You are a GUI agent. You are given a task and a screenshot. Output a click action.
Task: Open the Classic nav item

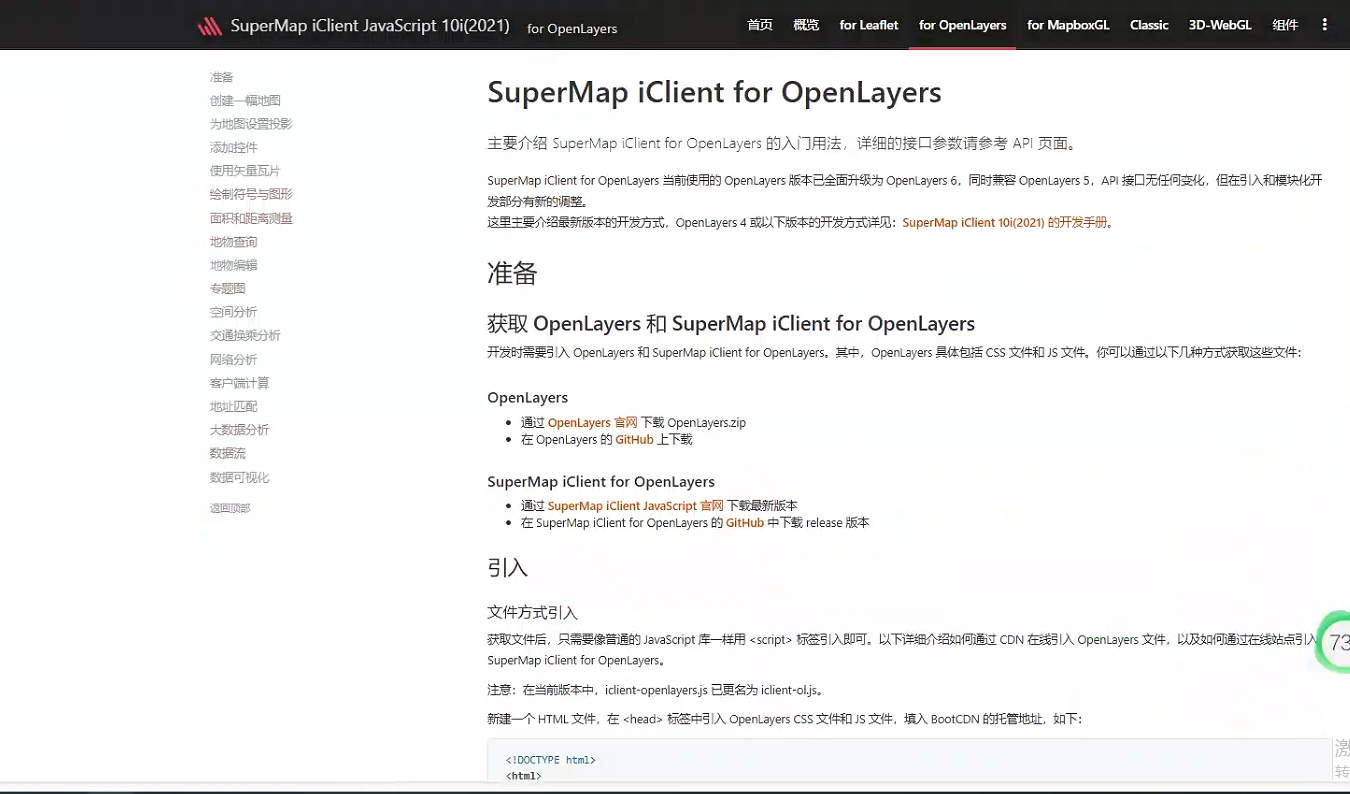(1149, 25)
